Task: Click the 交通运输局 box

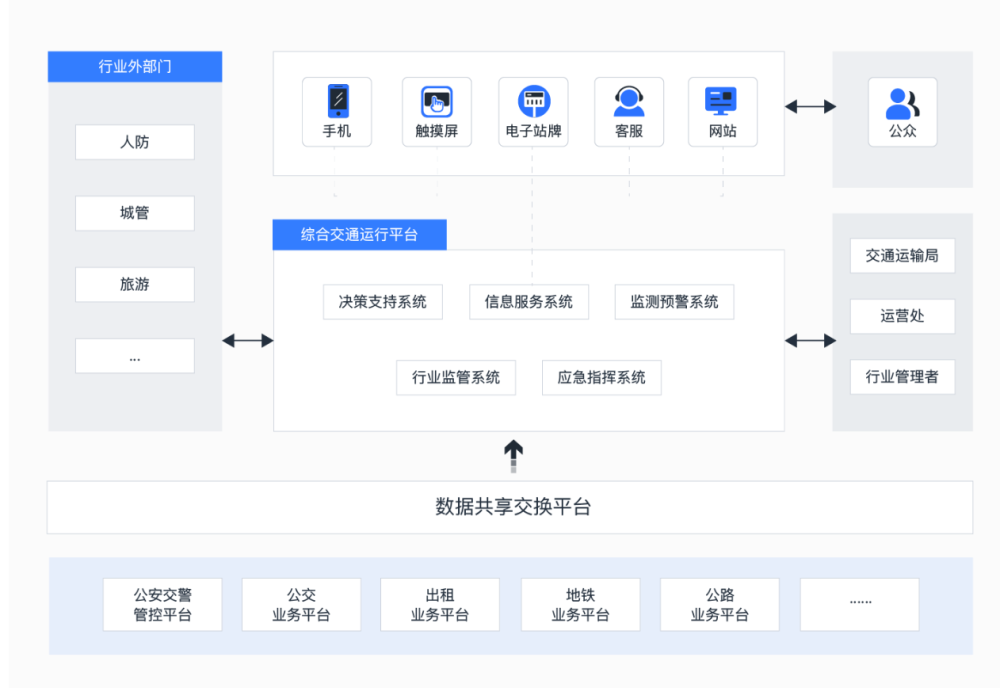Action: (x=902, y=256)
